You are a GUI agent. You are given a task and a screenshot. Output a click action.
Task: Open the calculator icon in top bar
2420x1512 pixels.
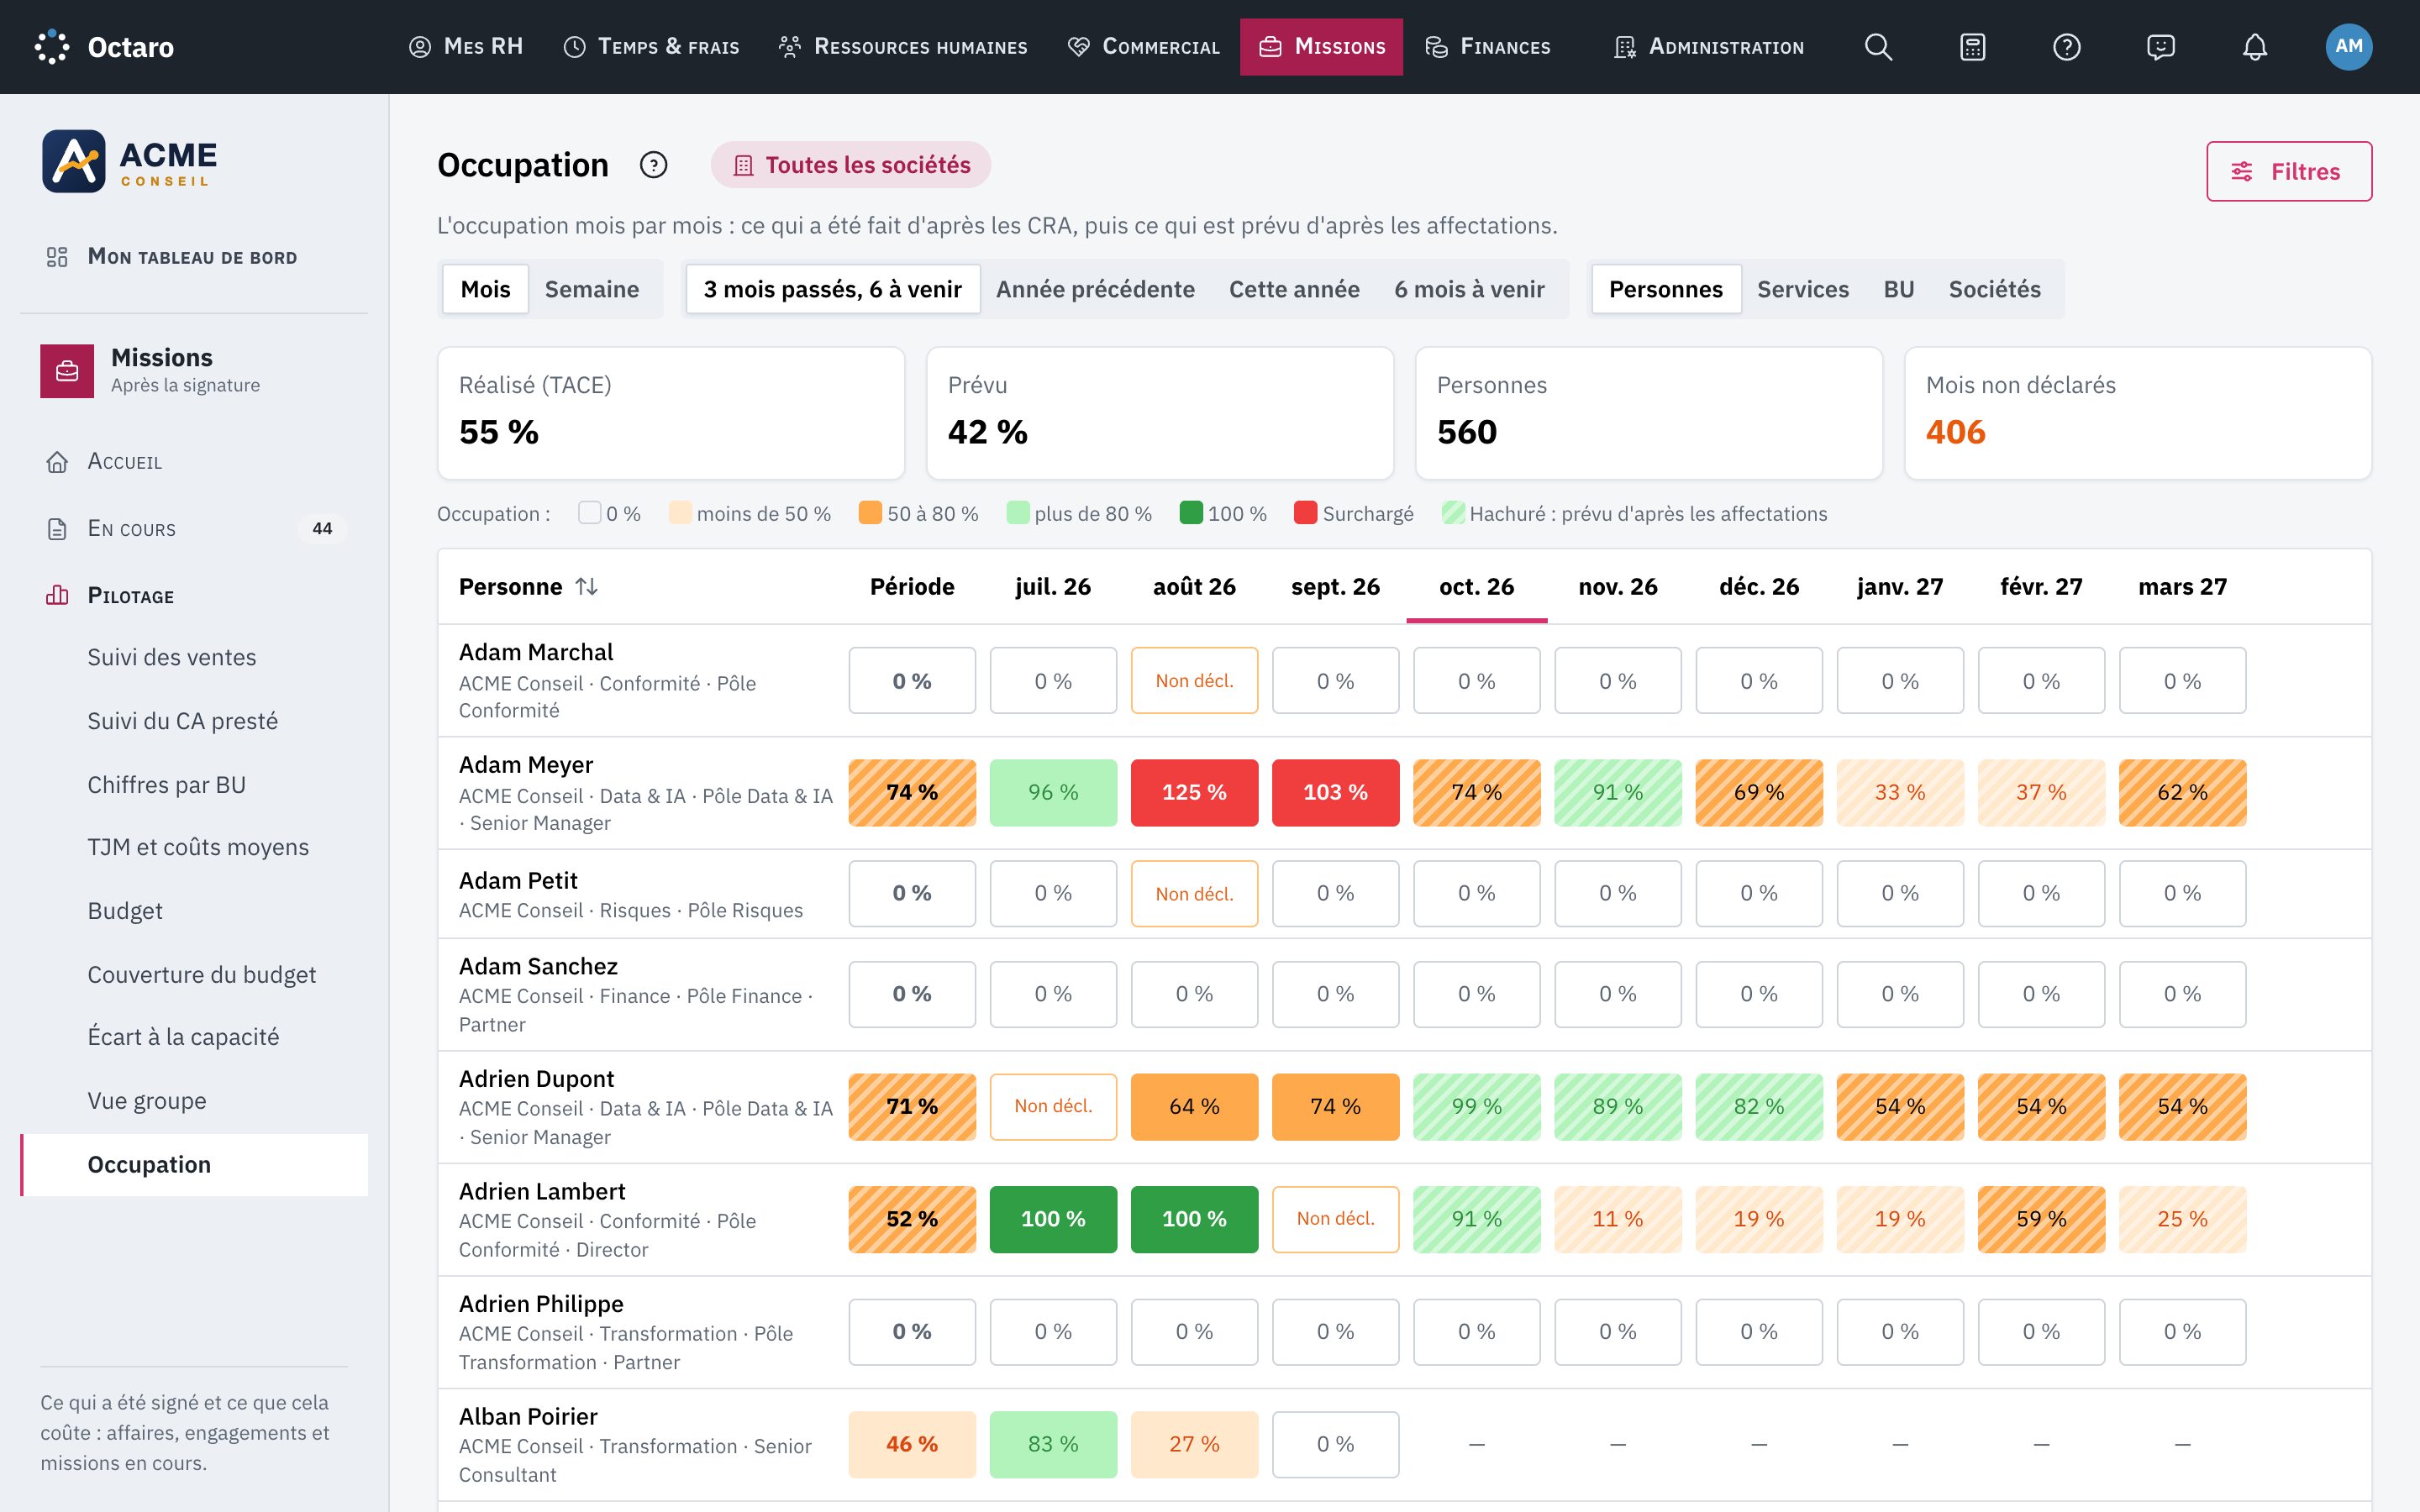point(1972,47)
